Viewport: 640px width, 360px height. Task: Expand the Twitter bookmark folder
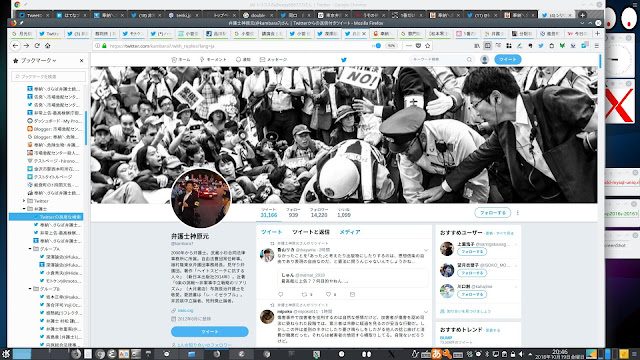24,201
